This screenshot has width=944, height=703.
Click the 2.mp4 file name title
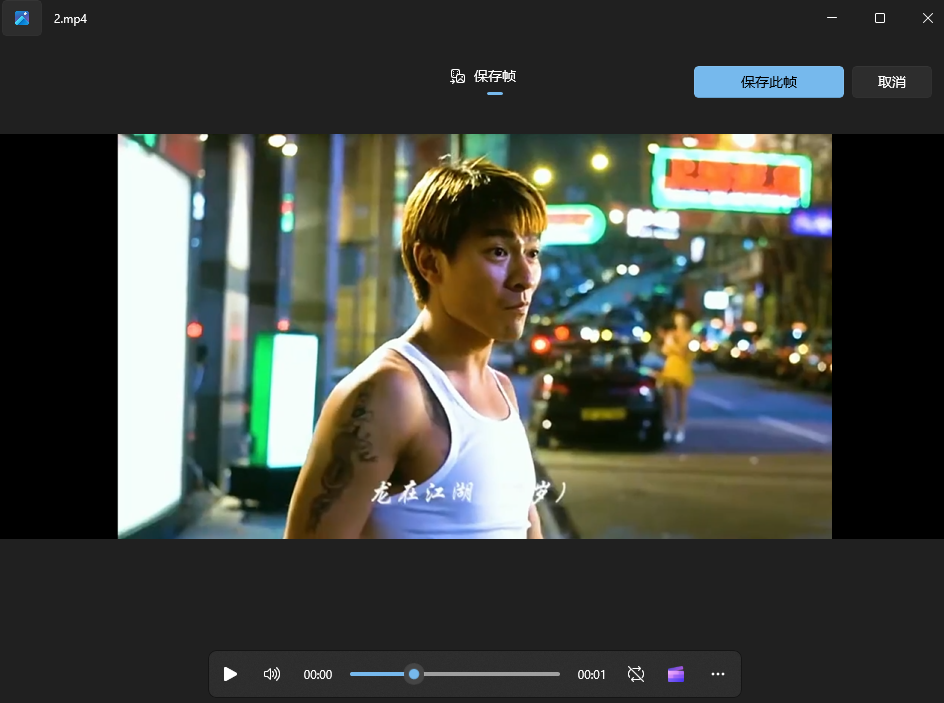70,19
